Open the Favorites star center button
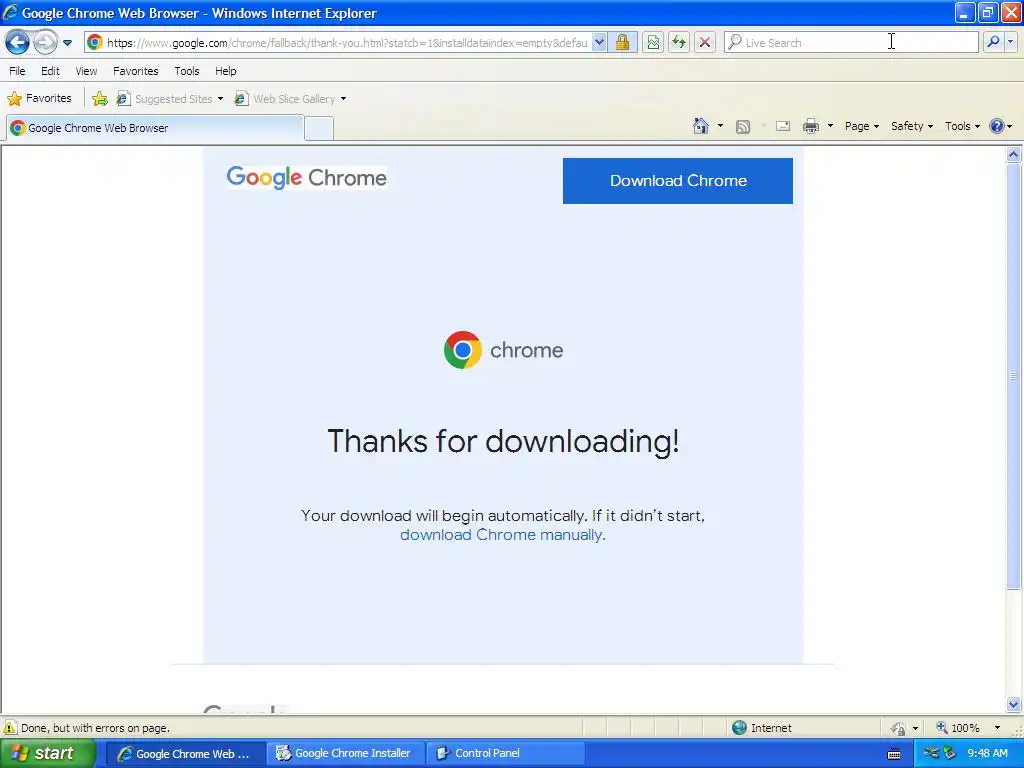The height and width of the screenshot is (768, 1024). pos(40,99)
